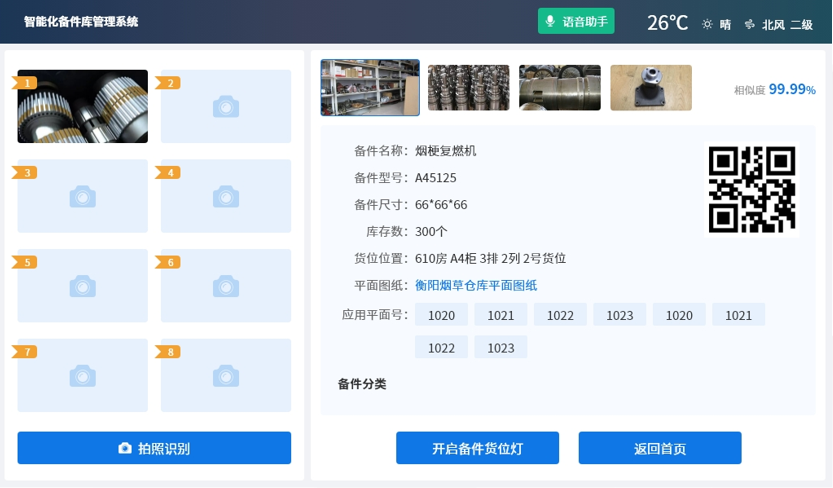
Task: Click the orange number 5 badge
Action: click(24, 262)
